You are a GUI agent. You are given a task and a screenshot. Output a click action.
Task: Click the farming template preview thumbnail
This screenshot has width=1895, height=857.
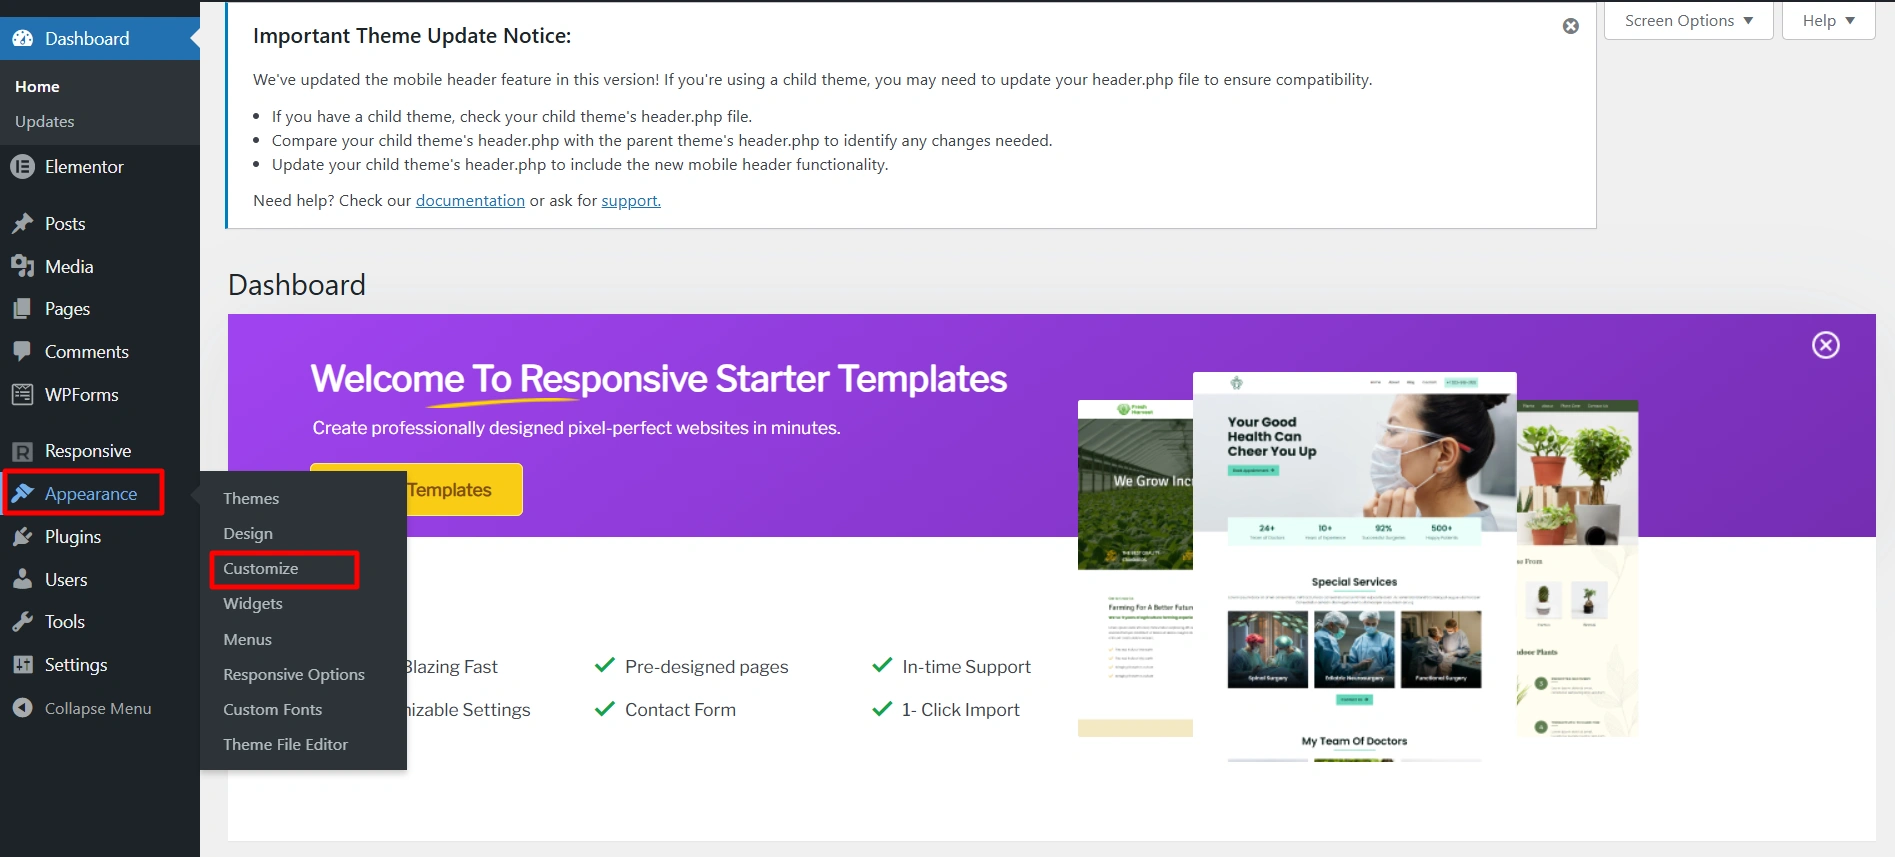click(x=1135, y=568)
